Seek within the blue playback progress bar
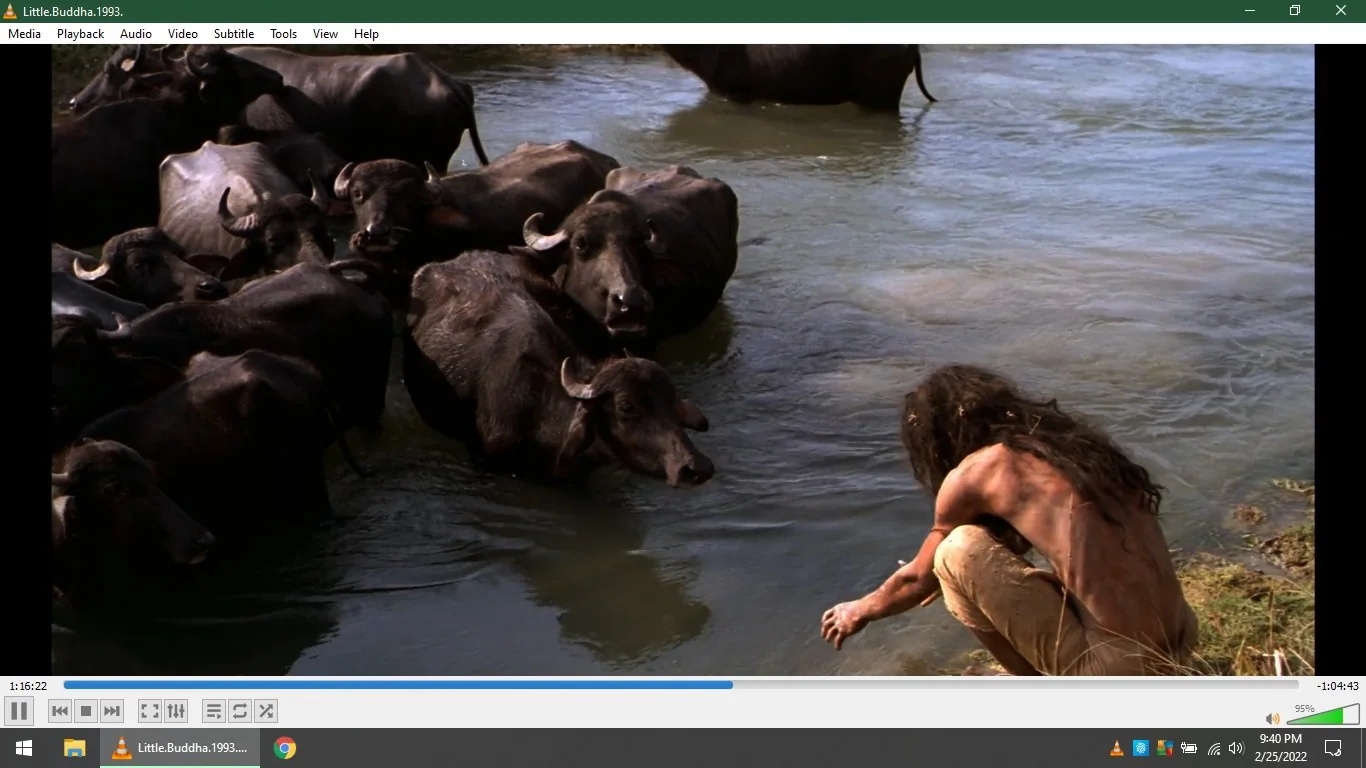 point(681,685)
